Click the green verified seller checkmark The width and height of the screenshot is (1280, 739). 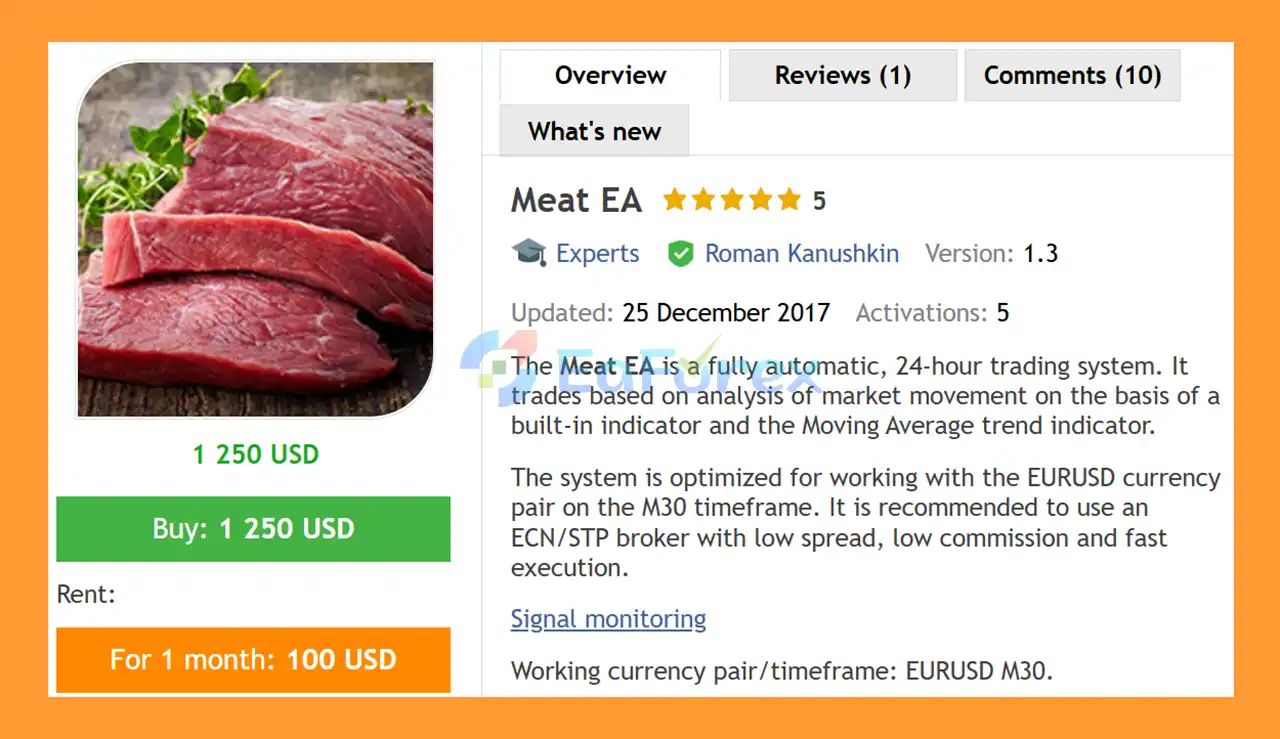click(x=681, y=253)
